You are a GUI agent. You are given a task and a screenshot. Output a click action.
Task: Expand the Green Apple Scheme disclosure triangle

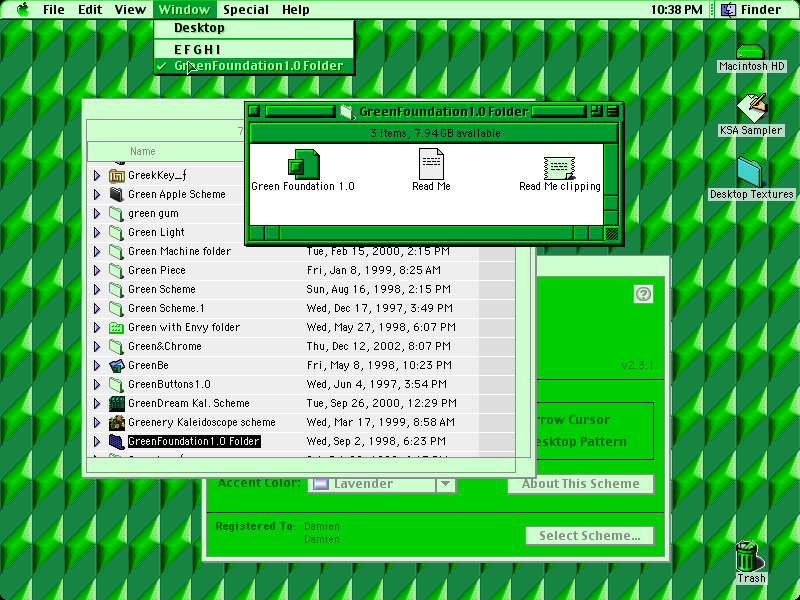pos(97,194)
